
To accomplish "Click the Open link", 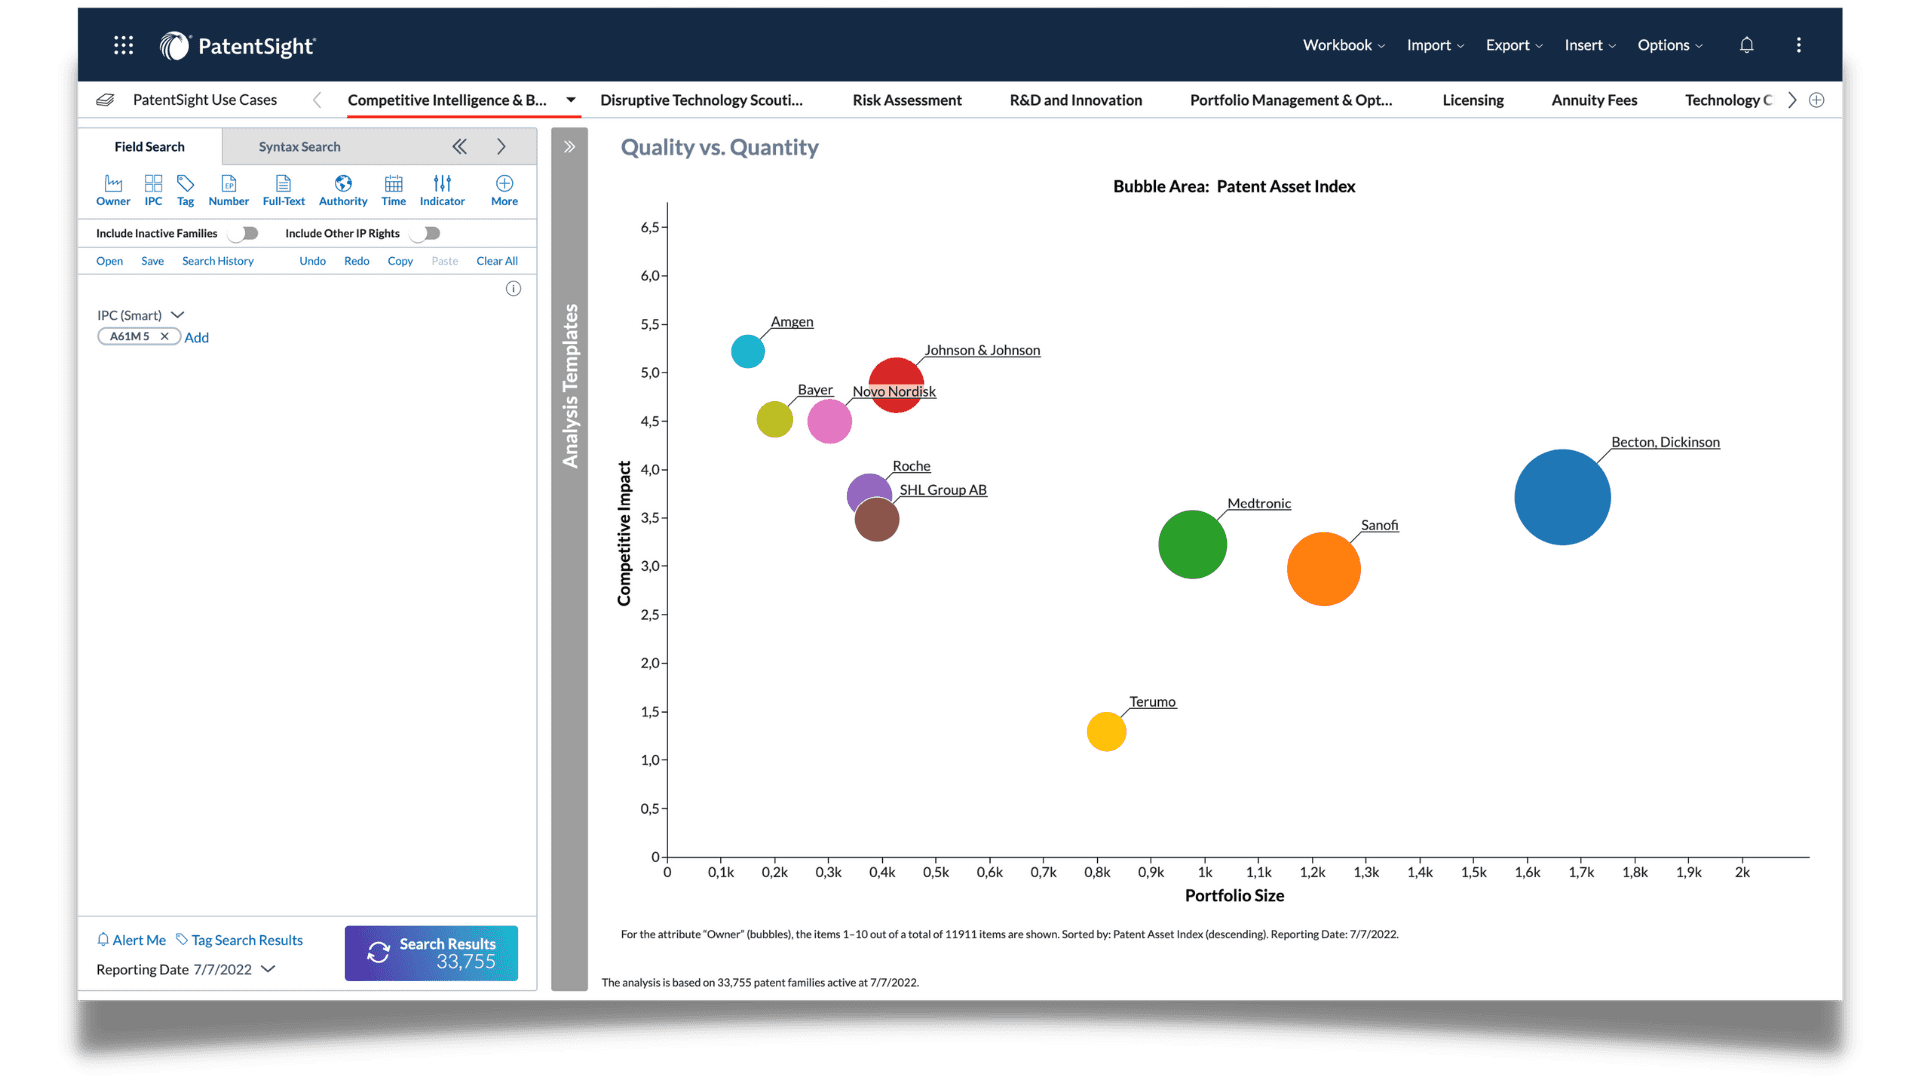I will 110,261.
